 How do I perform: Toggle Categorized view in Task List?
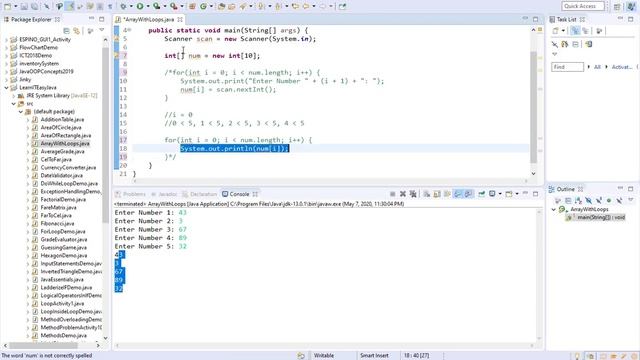(x=575, y=31)
